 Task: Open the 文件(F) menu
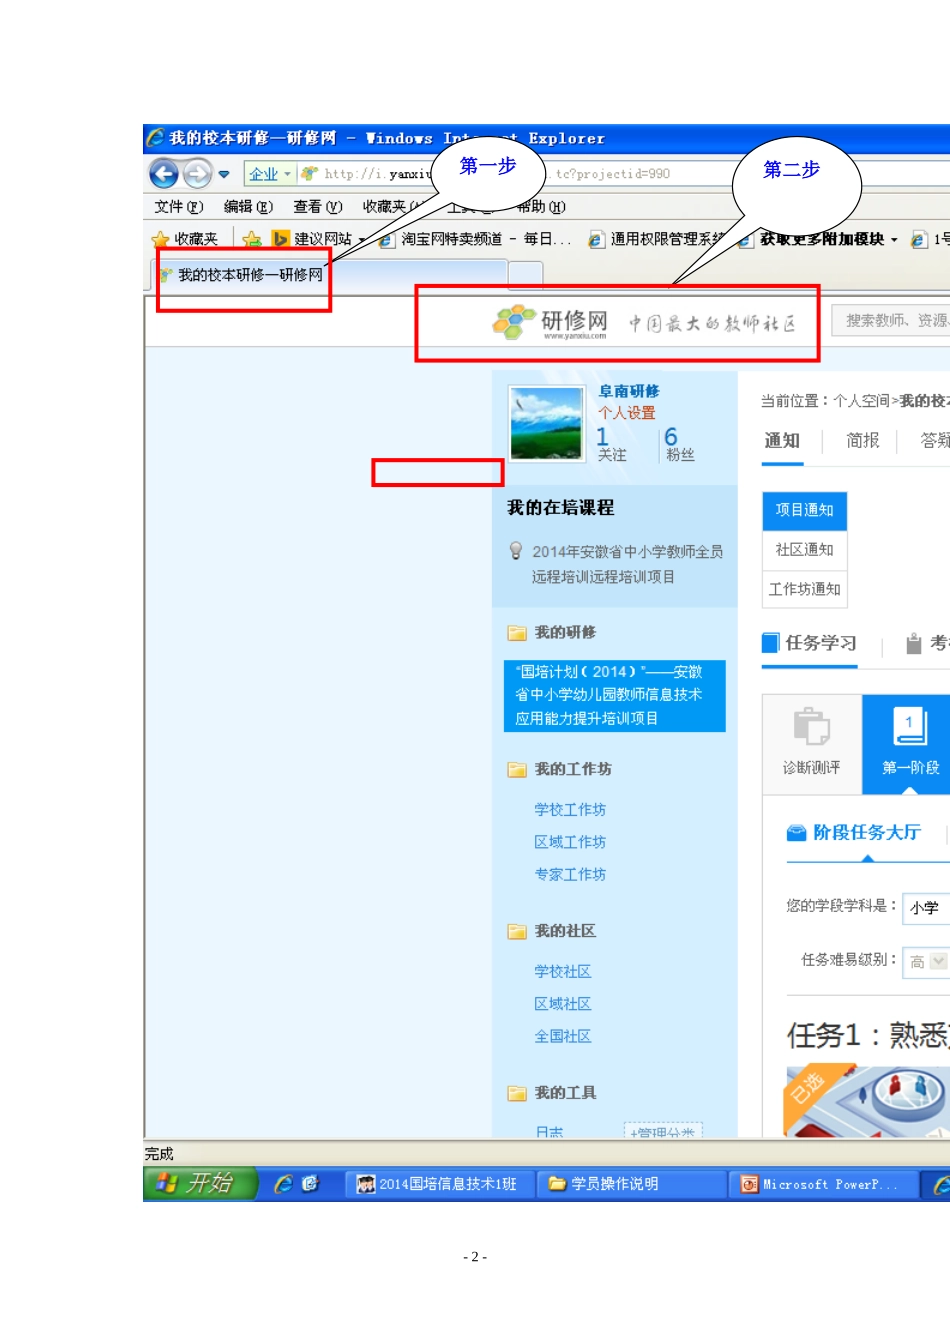(x=179, y=207)
